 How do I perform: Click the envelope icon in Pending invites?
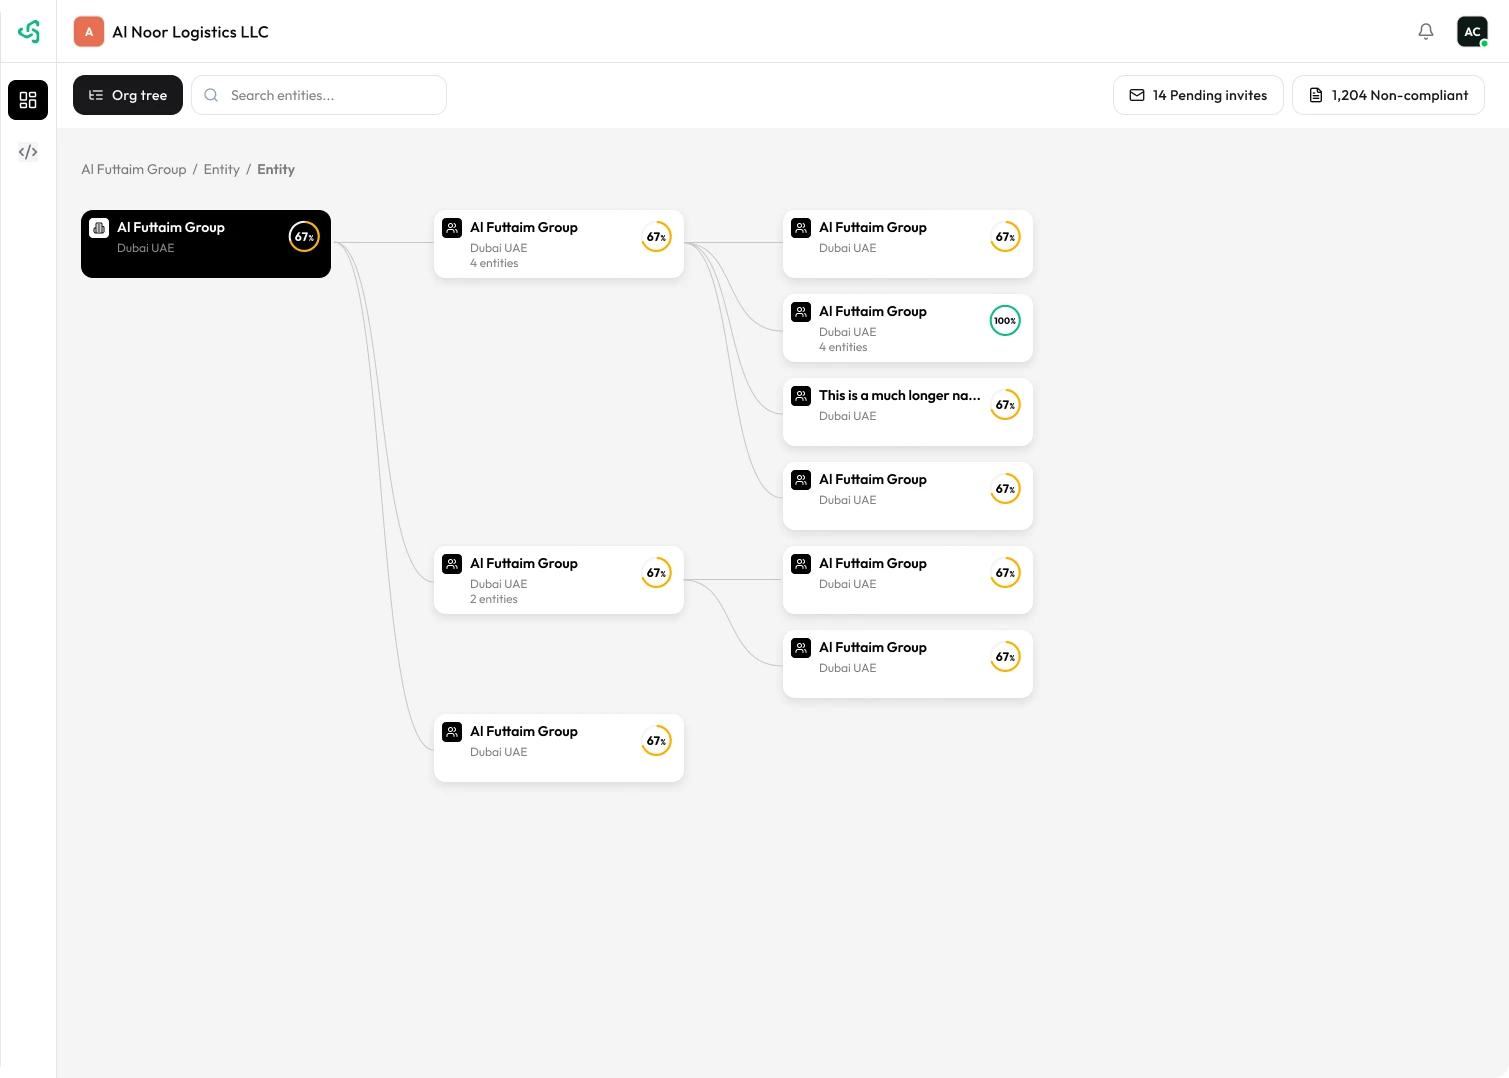1137,95
